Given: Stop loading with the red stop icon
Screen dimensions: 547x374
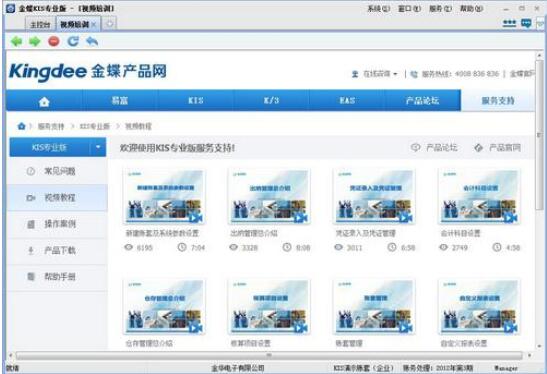Looking at the screenshot, I should [x=54, y=42].
